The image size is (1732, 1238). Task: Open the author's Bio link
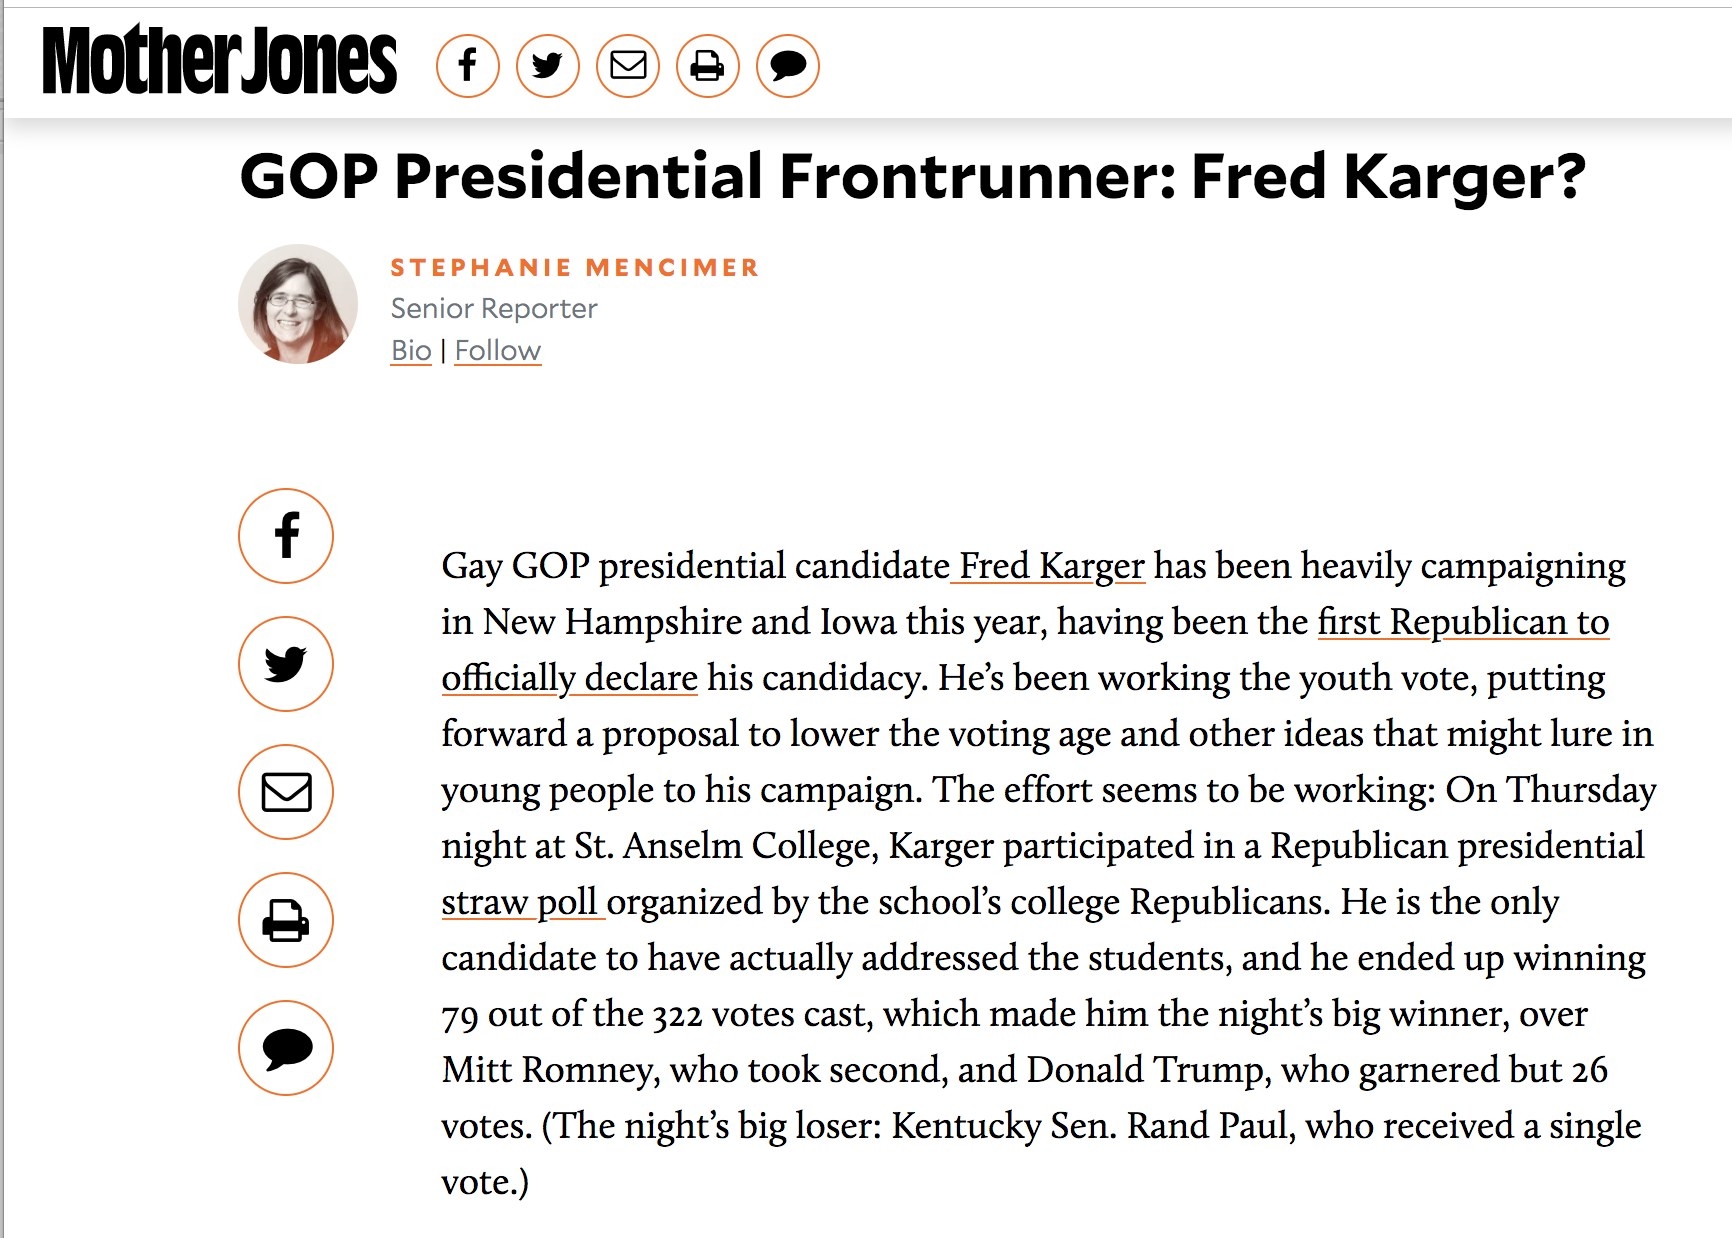click(x=411, y=351)
